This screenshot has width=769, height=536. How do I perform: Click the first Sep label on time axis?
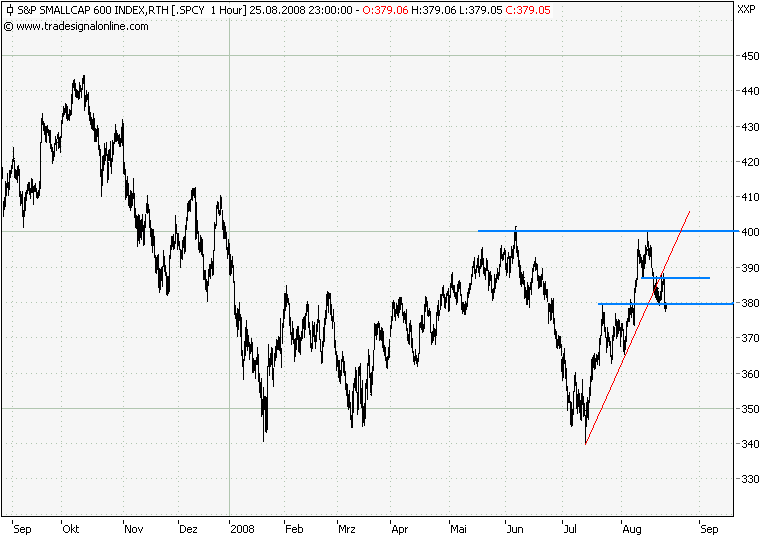(22, 529)
